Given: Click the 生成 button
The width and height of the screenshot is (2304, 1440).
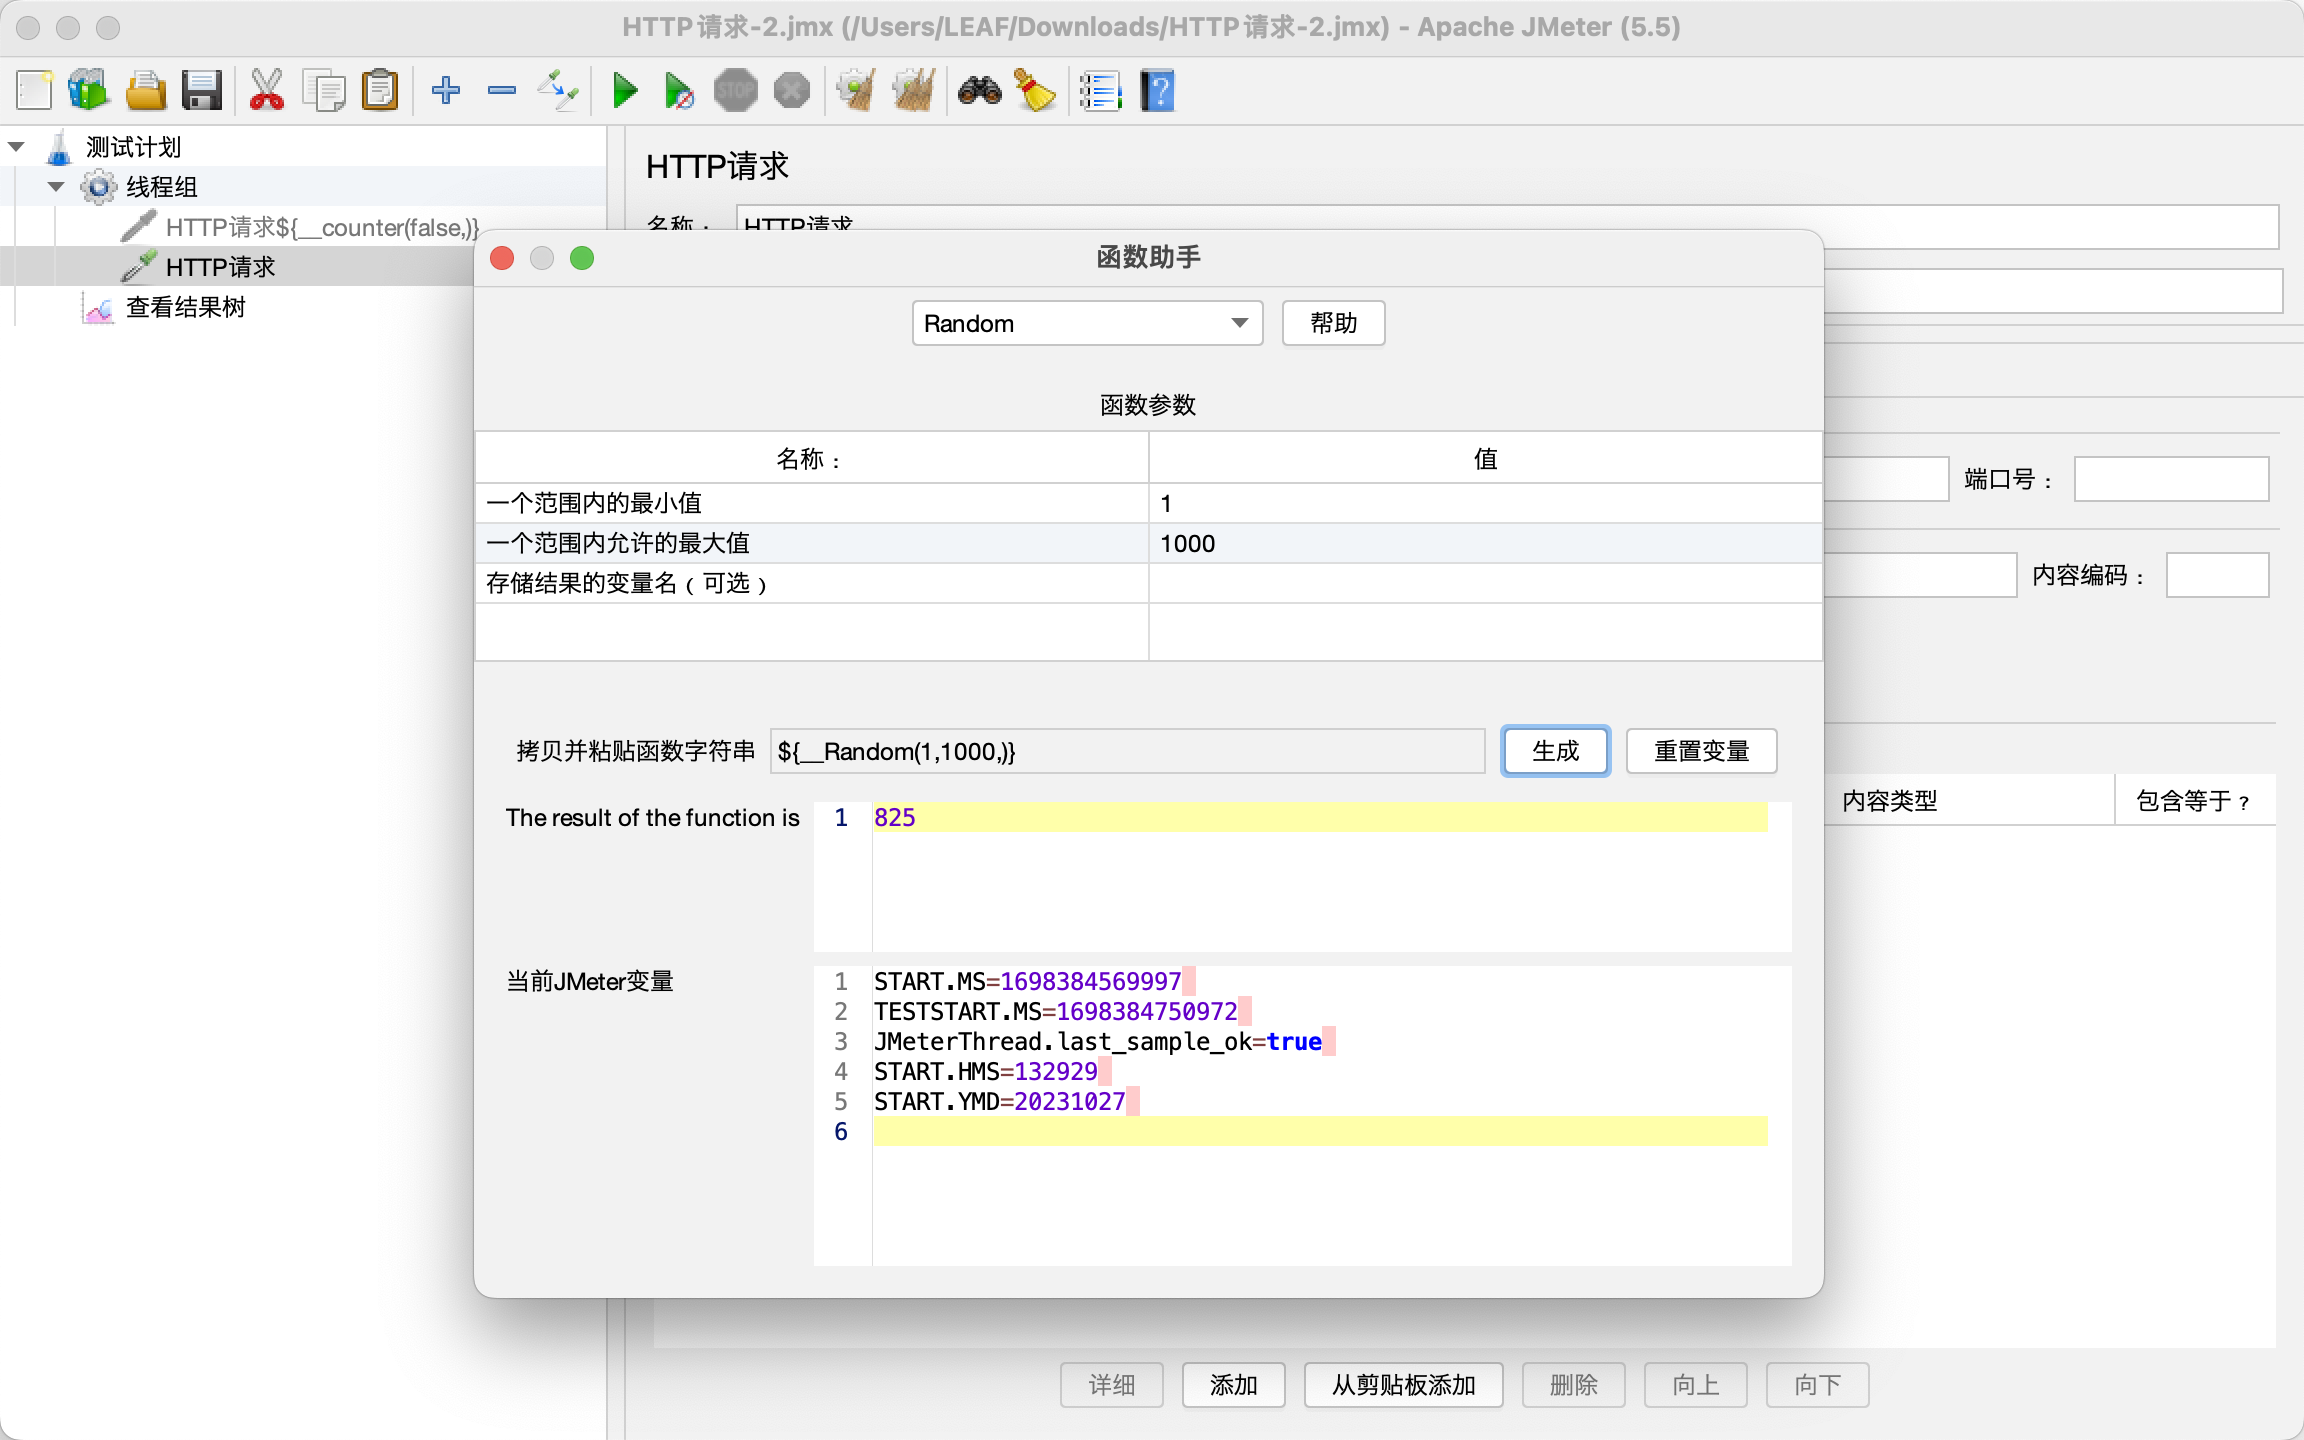Looking at the screenshot, I should coord(1555,751).
